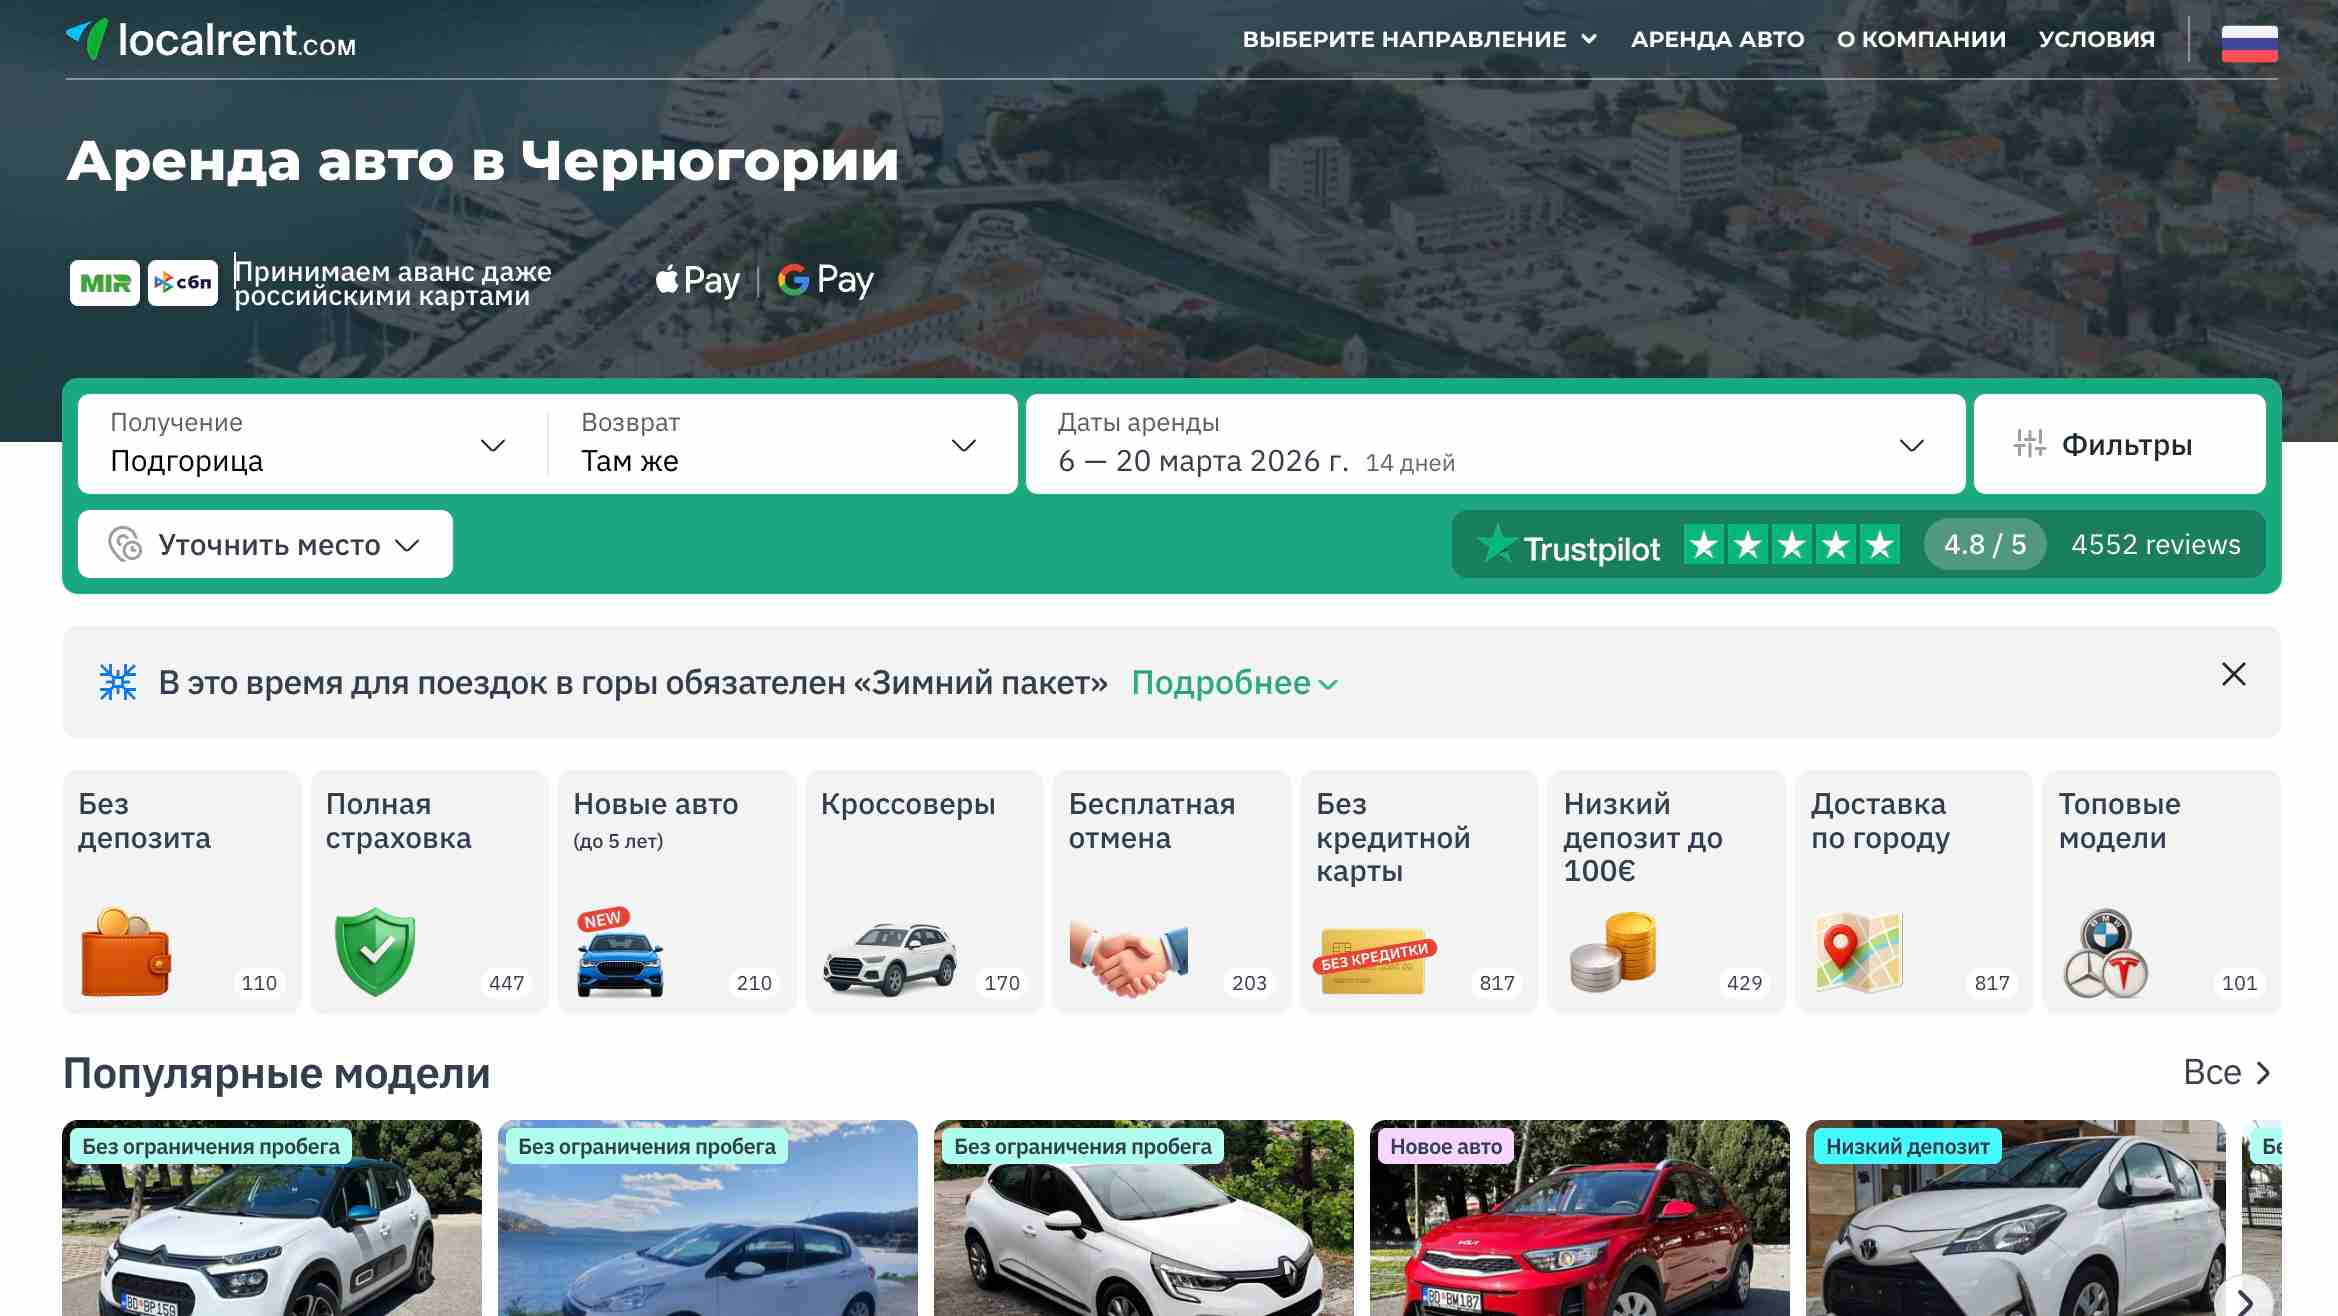Click the filter sliders icon
Viewport: 2338px width, 1316px height.
(x=2029, y=444)
